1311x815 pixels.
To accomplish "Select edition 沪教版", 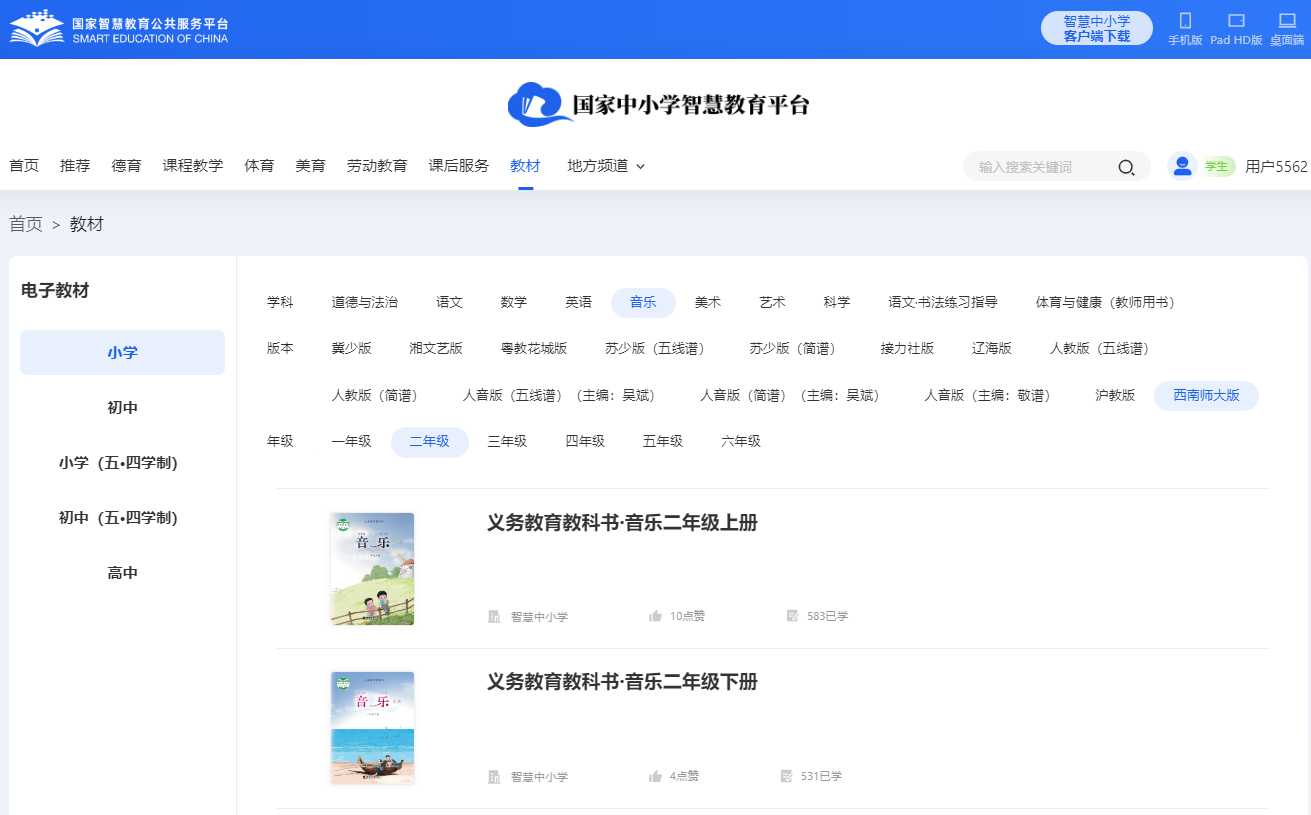I will [x=1115, y=395].
